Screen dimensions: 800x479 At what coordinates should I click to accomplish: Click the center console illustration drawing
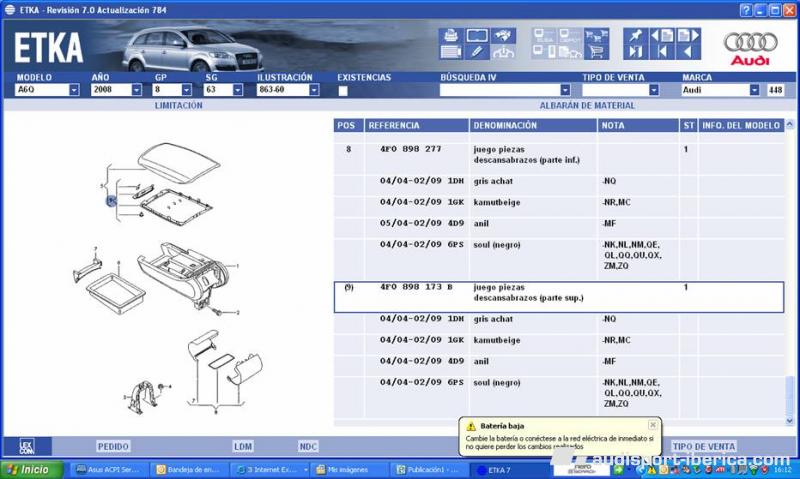[182, 276]
